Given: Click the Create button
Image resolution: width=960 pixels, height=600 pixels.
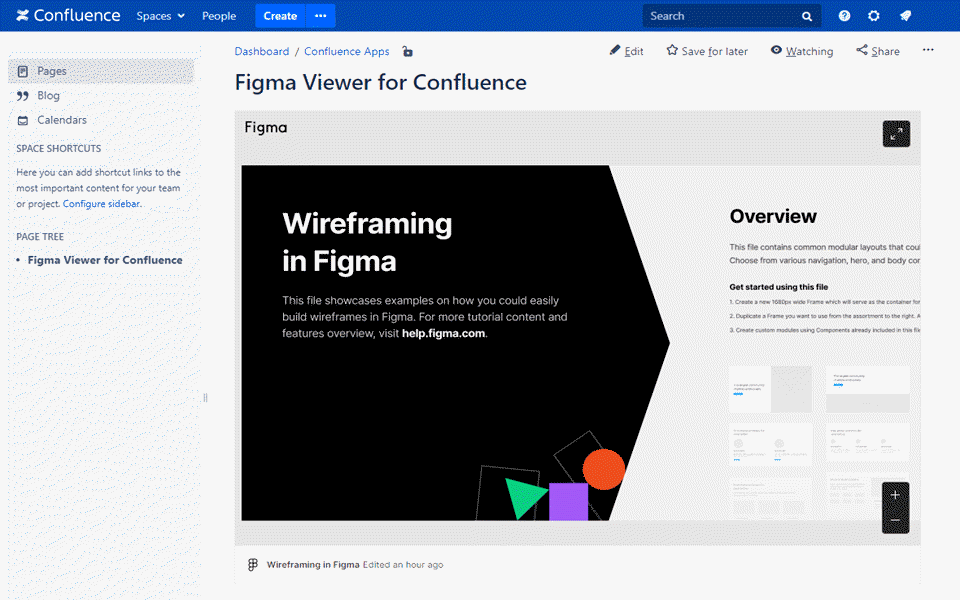Looking at the screenshot, I should tap(280, 16).
